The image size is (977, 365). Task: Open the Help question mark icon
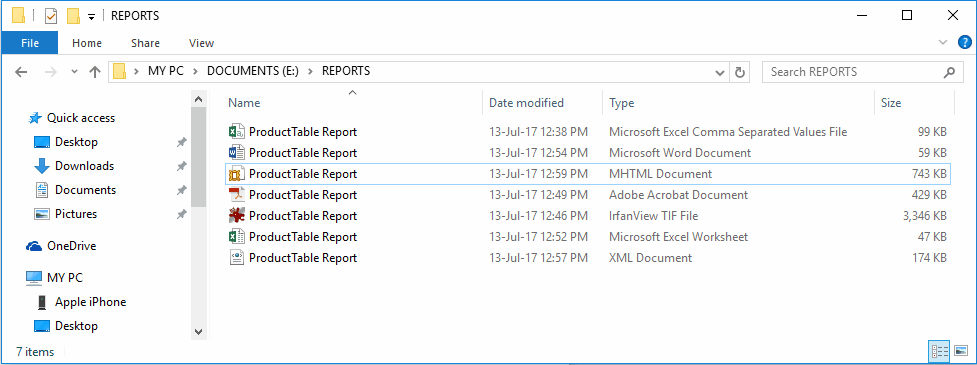pos(964,42)
